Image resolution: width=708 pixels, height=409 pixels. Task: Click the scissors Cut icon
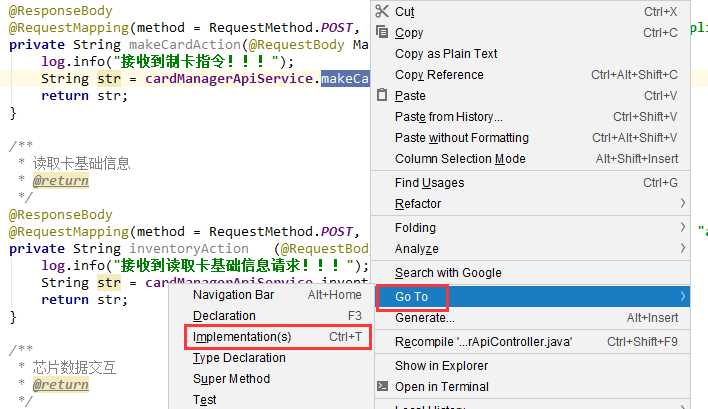[382, 11]
